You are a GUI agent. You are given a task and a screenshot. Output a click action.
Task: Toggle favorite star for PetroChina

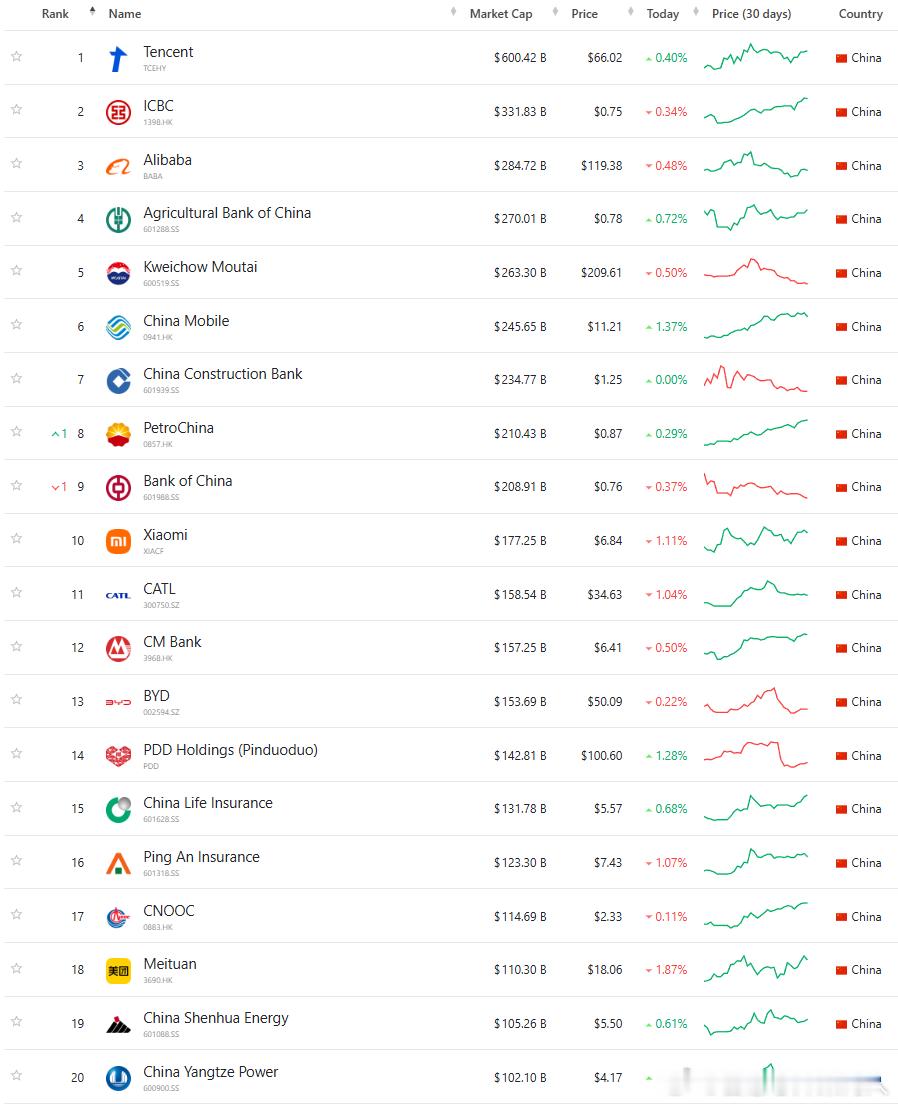click(16, 432)
